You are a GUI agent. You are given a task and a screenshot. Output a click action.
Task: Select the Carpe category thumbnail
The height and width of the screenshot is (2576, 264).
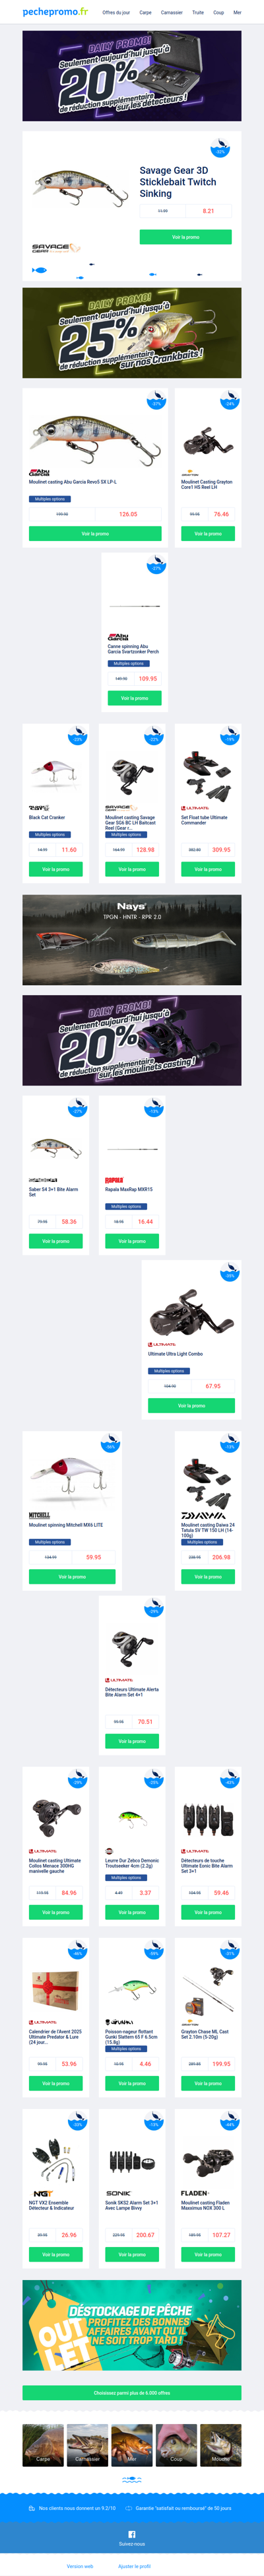(x=43, y=2445)
